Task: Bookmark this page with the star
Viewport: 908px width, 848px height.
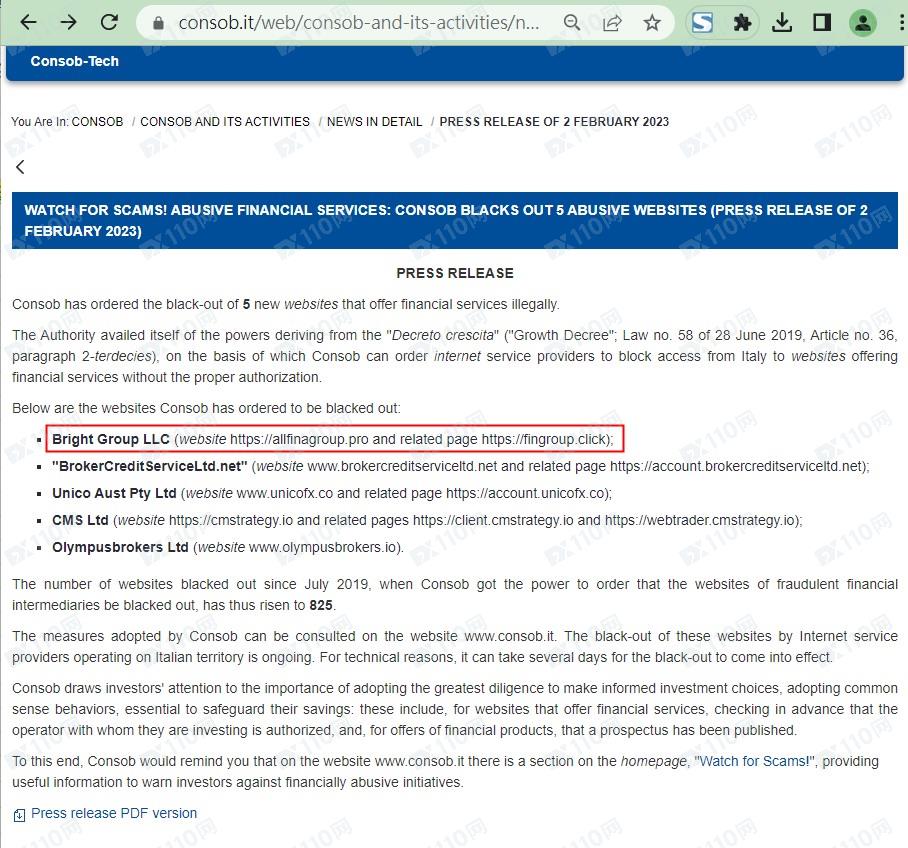Action: [x=652, y=23]
